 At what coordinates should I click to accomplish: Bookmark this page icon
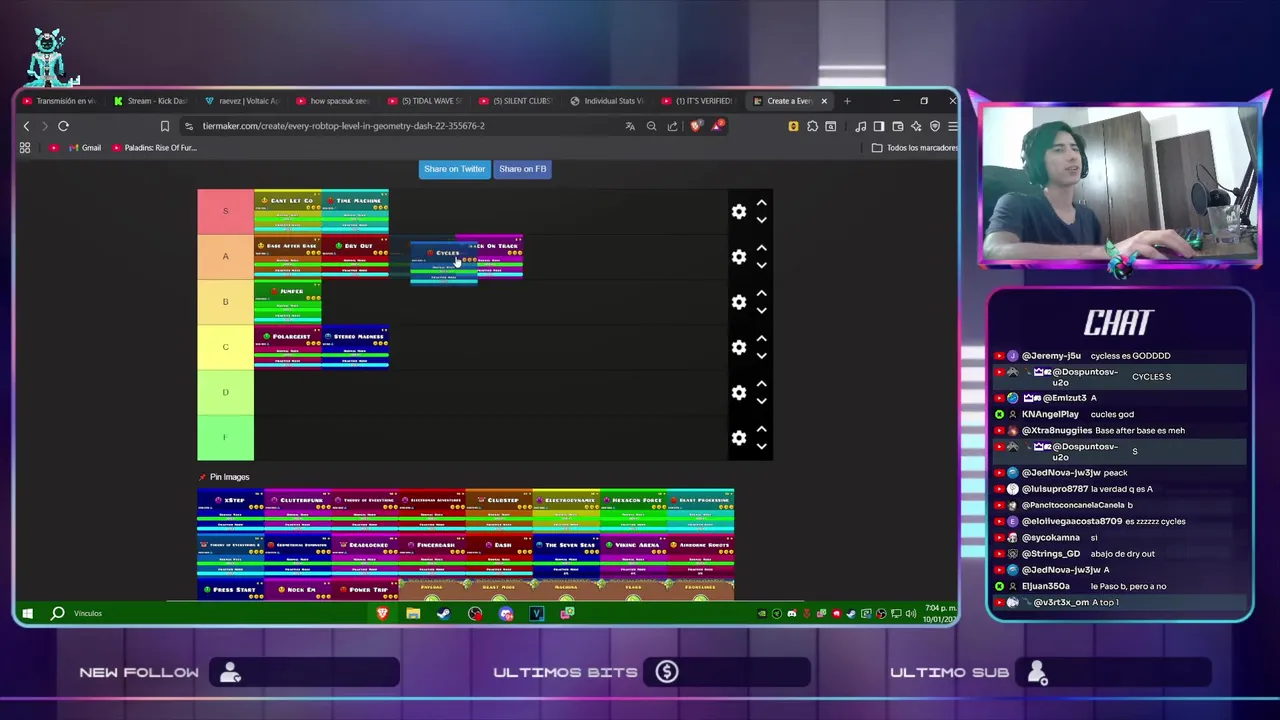165,126
